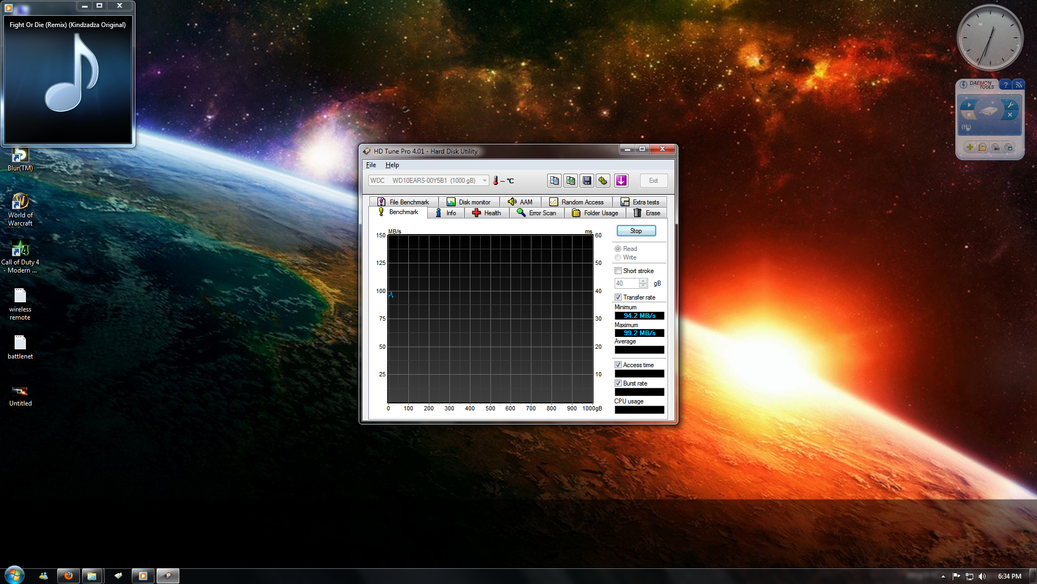The width and height of the screenshot is (1037, 584).
Task: Click Firefox icon in the taskbar
Action: pos(68,576)
